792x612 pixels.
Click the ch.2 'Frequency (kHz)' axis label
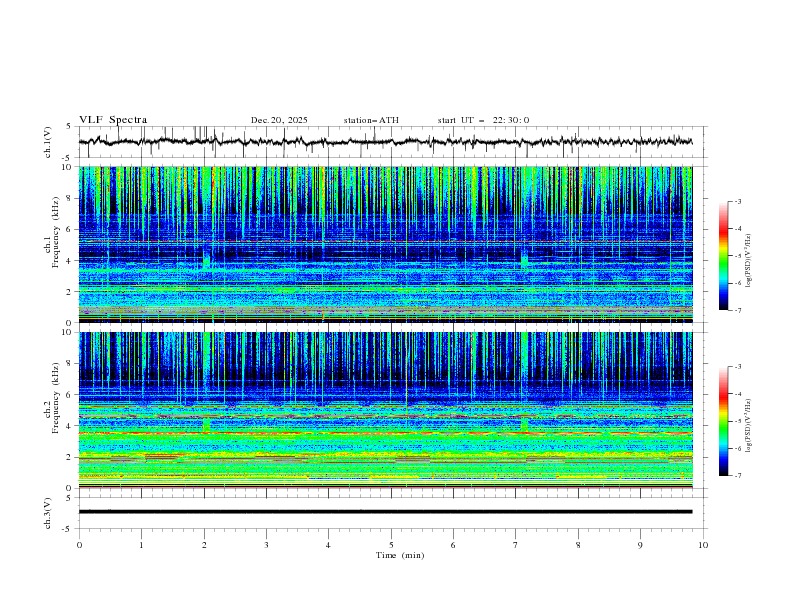[55, 398]
